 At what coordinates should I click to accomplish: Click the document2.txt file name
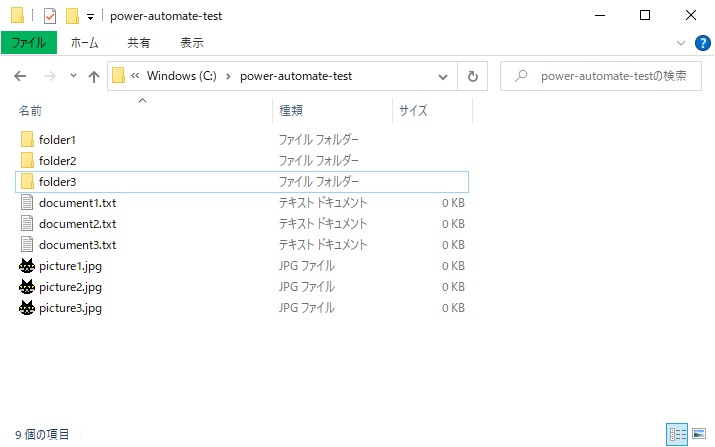point(78,224)
